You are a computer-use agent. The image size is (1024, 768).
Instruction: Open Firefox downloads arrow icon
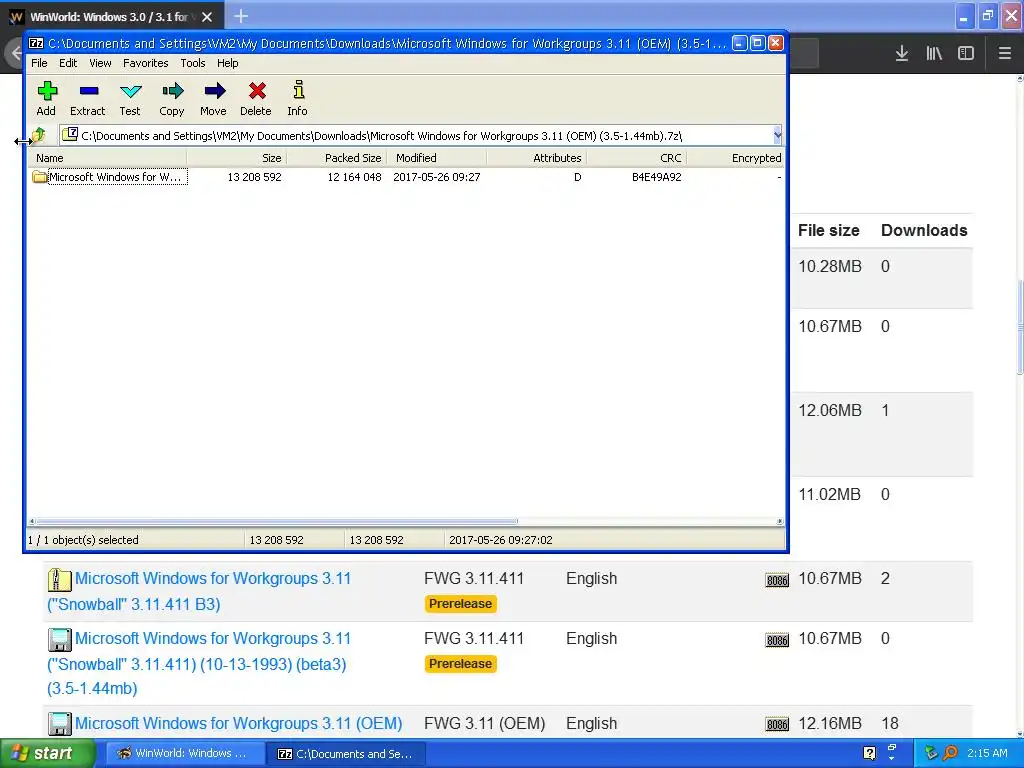point(901,53)
